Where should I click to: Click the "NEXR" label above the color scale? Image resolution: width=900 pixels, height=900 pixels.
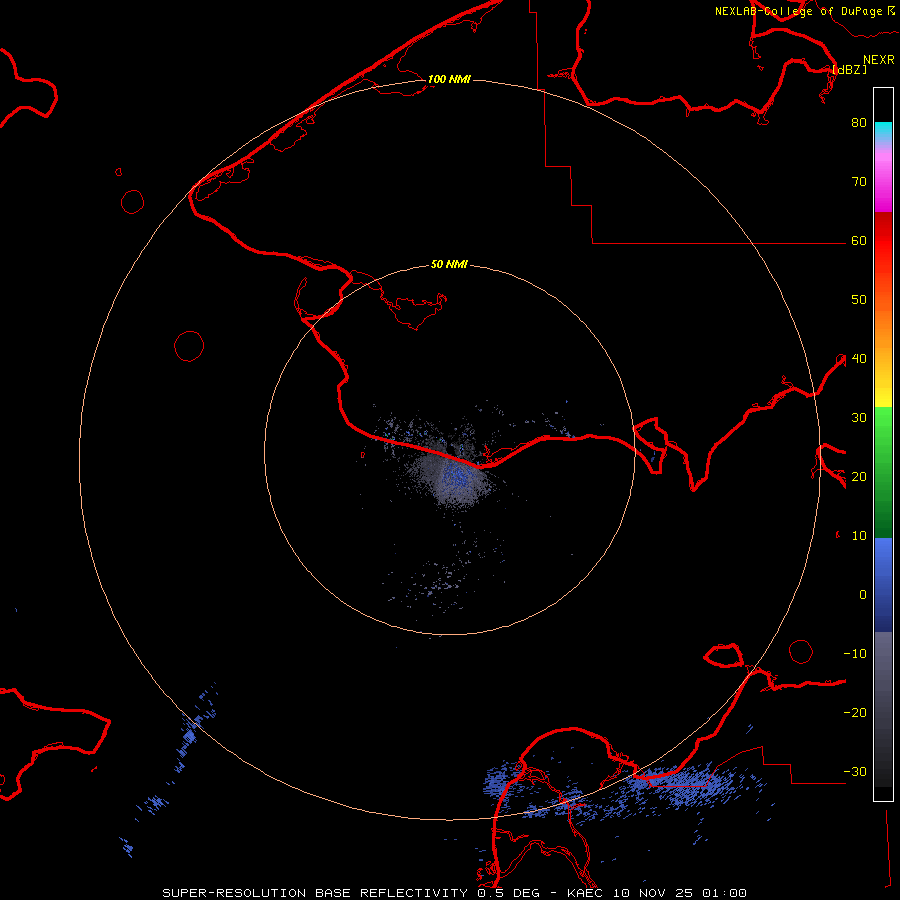(879, 60)
